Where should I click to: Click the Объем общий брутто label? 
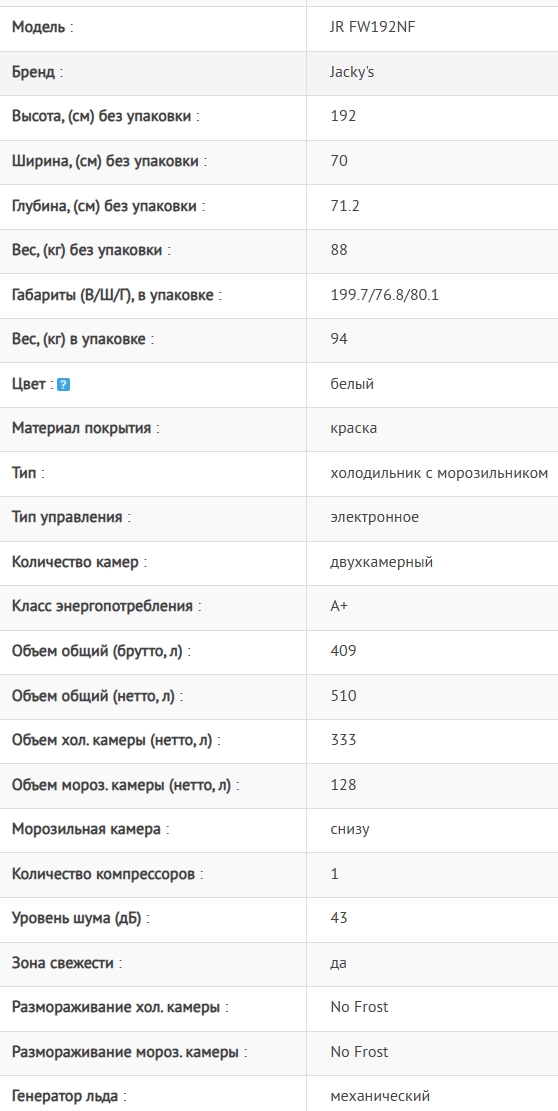click(x=101, y=651)
